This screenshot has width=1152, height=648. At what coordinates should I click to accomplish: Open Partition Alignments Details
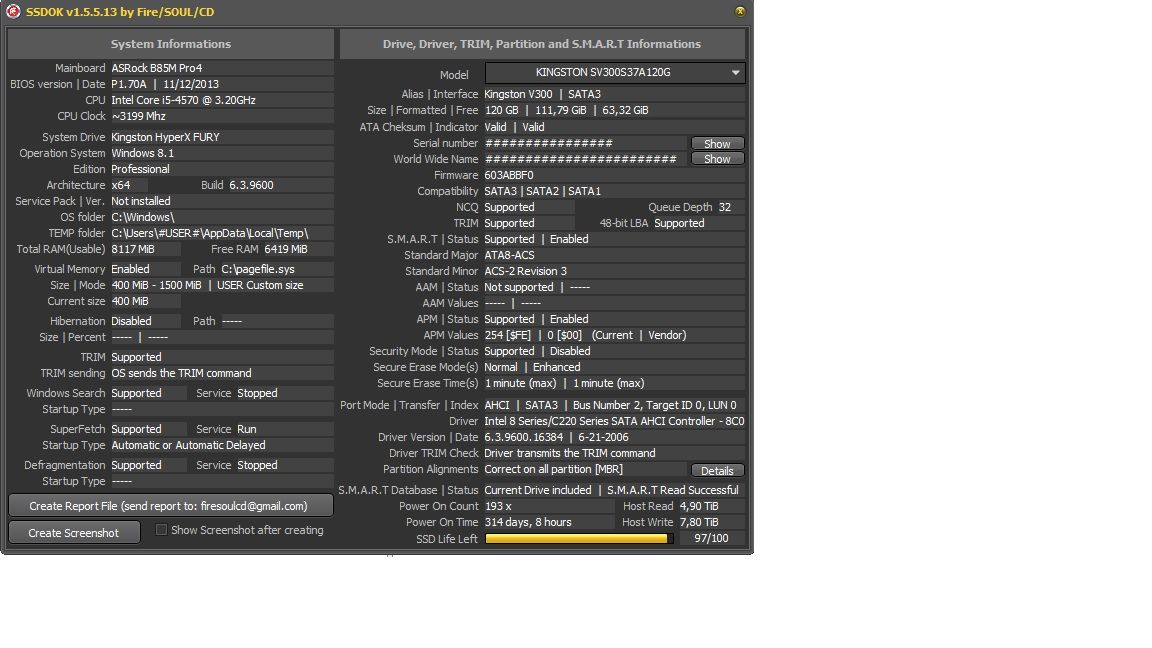[x=717, y=470]
